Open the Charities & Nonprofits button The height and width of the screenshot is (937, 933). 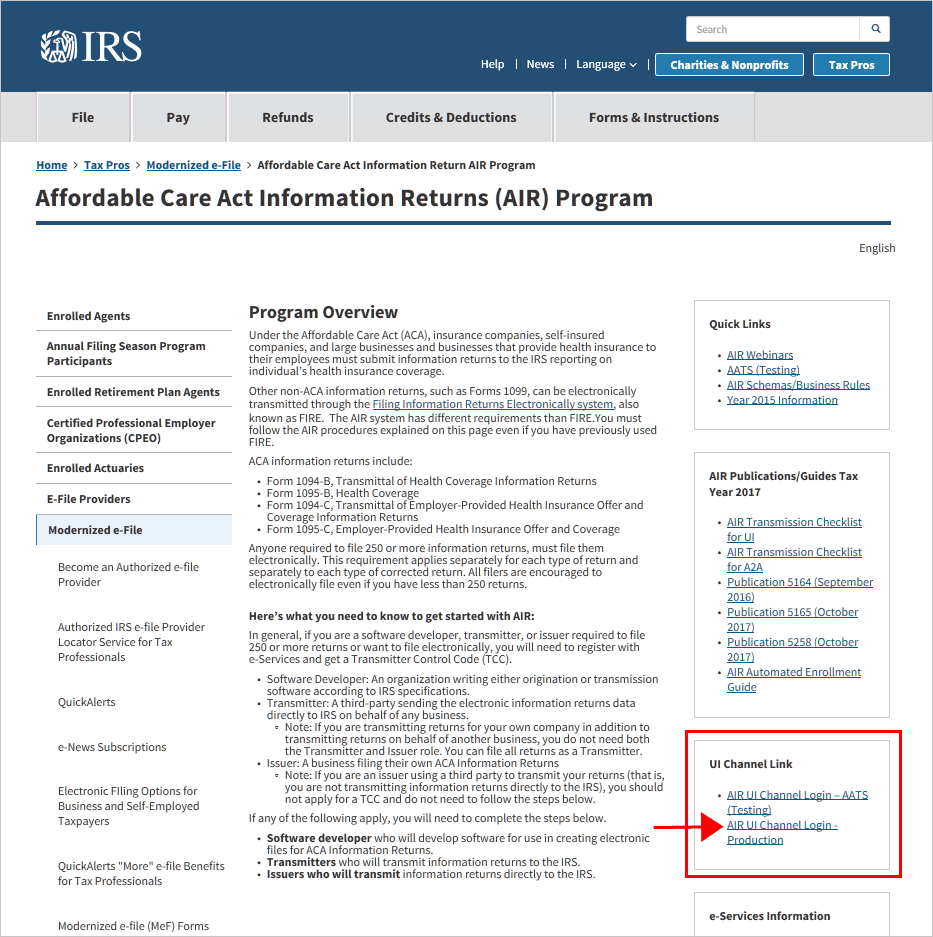tap(729, 65)
